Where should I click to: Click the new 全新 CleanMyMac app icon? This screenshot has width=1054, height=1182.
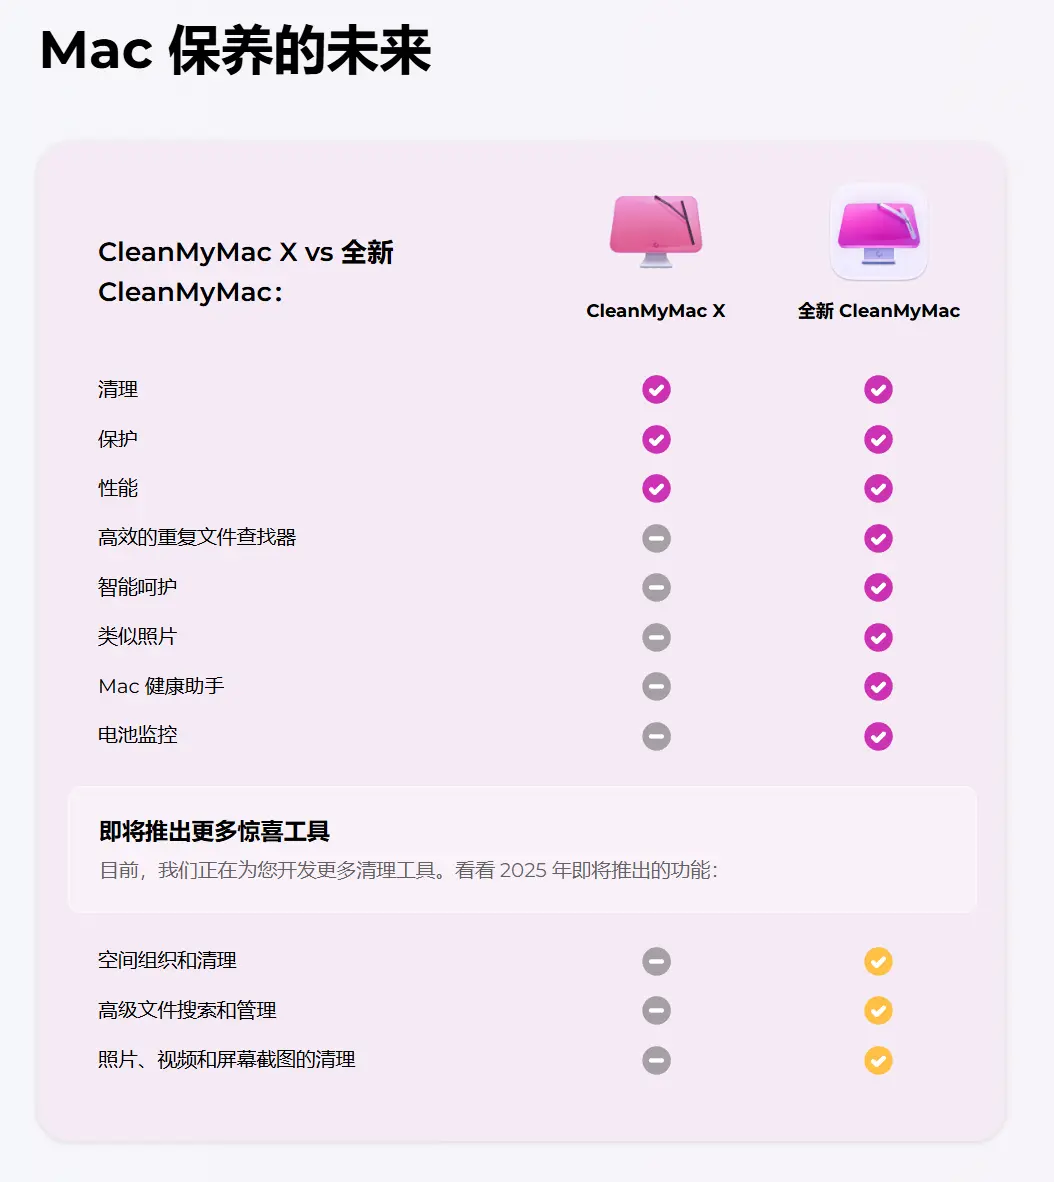[878, 232]
